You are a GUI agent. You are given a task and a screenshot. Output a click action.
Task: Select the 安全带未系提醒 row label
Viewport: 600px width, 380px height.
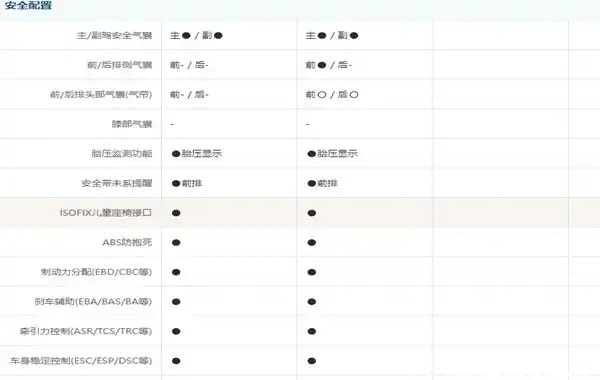tap(117, 183)
